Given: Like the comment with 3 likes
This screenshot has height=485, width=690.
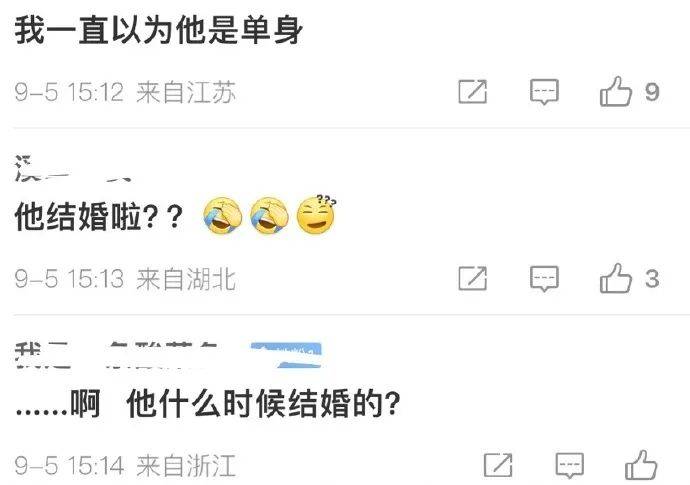Looking at the screenshot, I should click(x=616, y=278).
